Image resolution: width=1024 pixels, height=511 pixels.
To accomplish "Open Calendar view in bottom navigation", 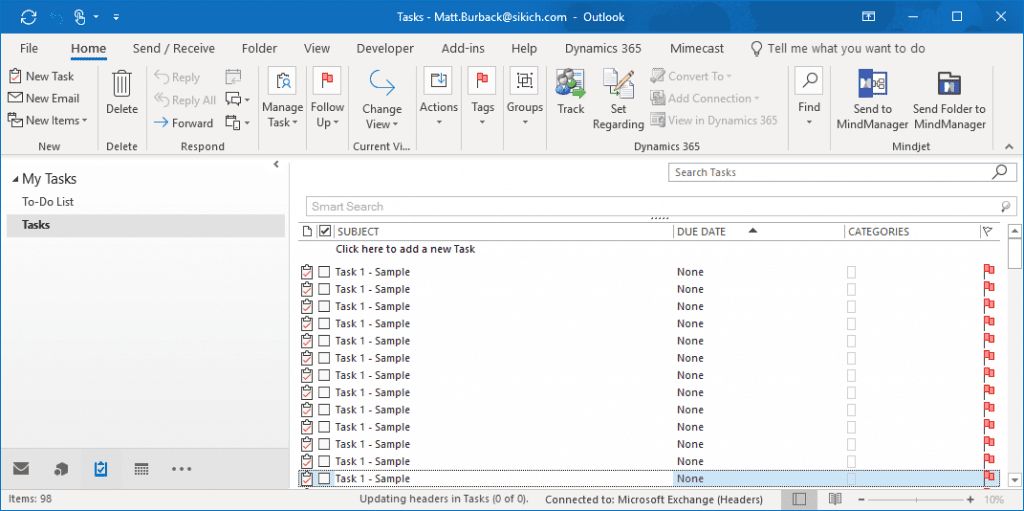I will coord(141,469).
